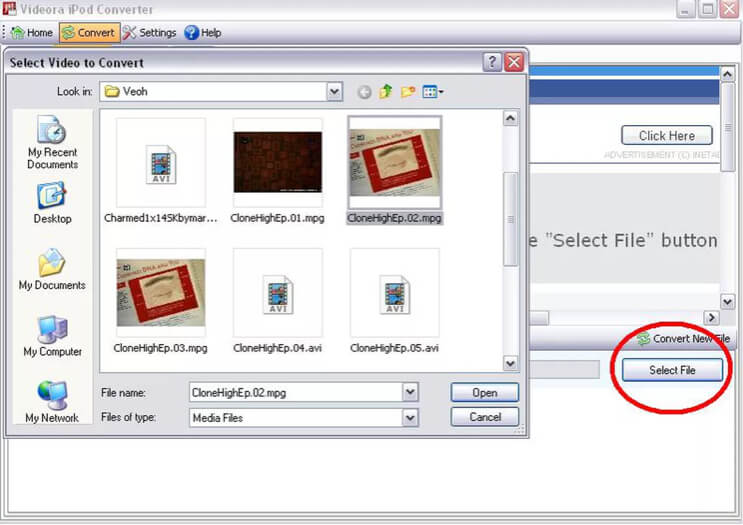
Task: Expand the Look in folder dropdown
Action: pos(334,91)
